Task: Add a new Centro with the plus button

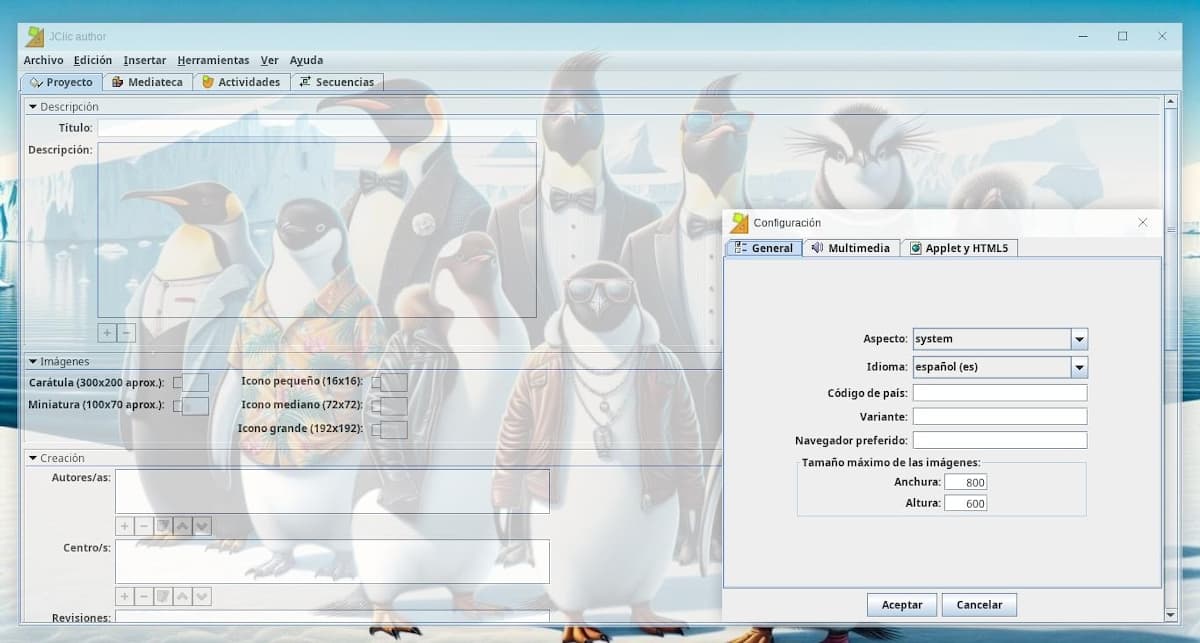Action: point(125,596)
